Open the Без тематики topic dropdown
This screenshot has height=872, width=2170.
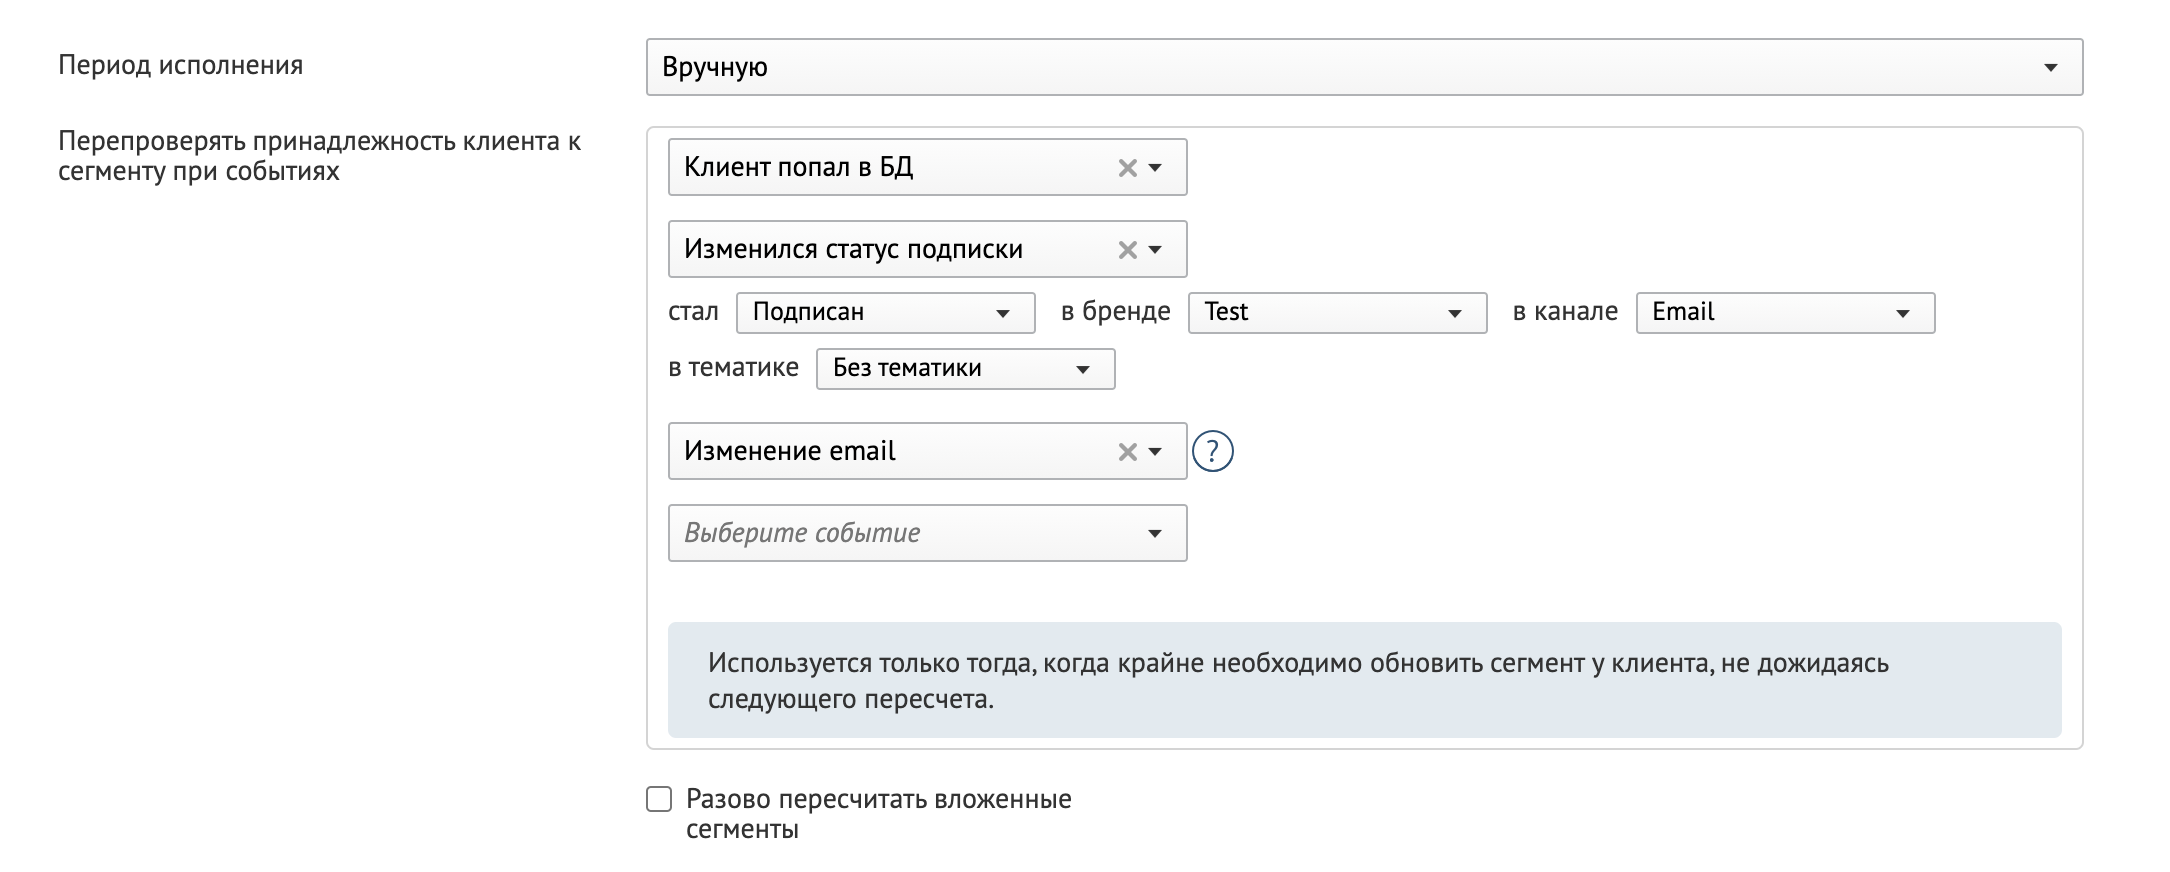(x=966, y=368)
